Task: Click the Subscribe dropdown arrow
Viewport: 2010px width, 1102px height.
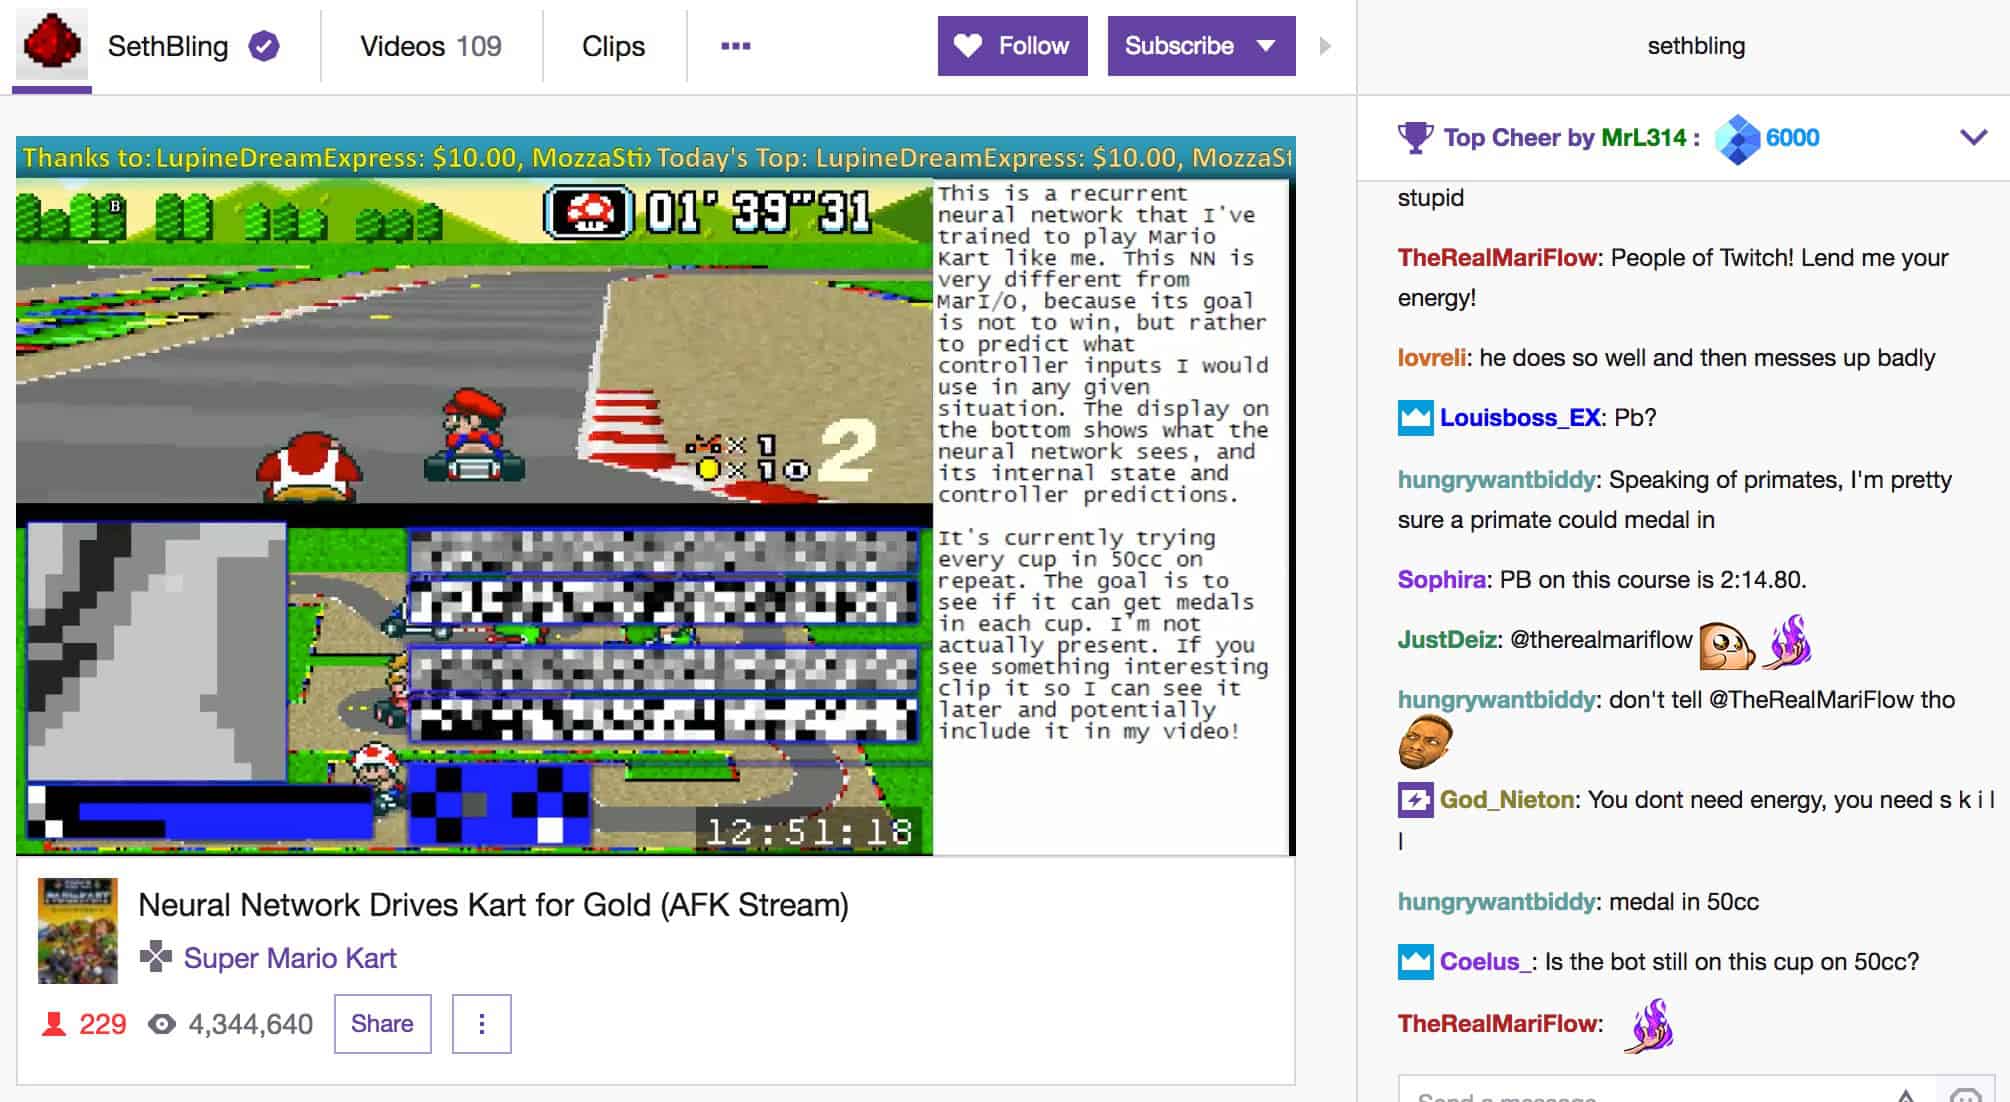Action: tap(1269, 46)
